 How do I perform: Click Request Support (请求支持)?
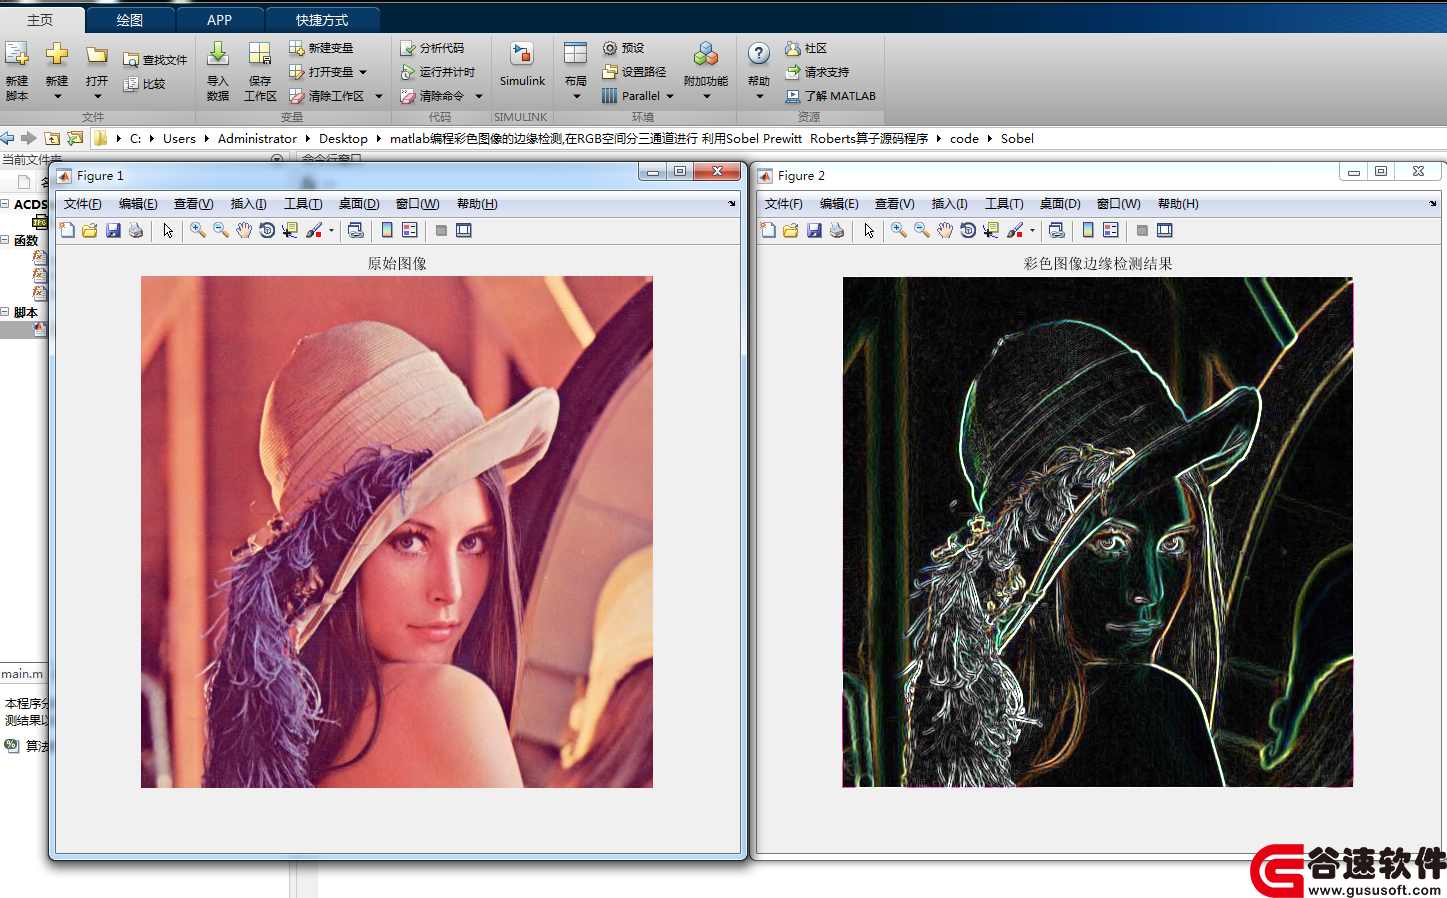point(817,72)
